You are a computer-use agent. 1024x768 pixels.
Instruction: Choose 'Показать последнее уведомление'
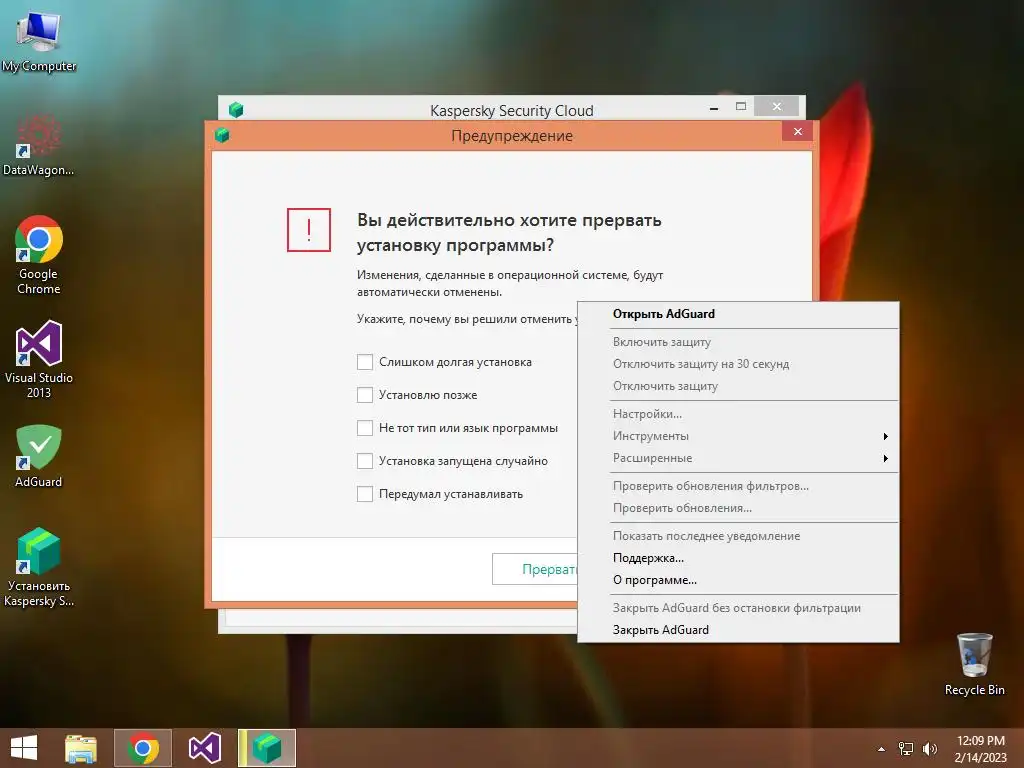pos(738,536)
